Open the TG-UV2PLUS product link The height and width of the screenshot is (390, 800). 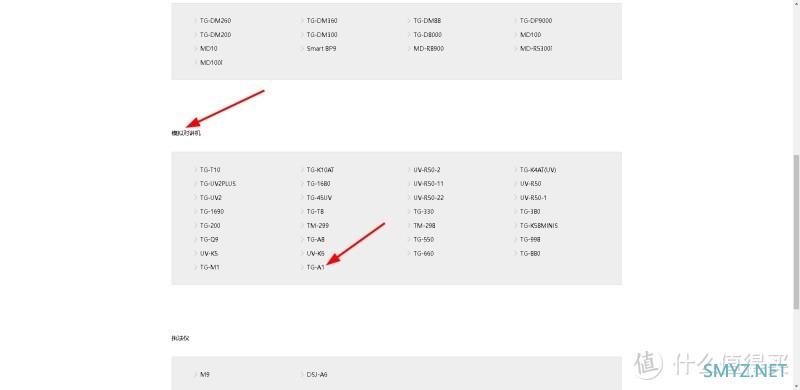pyautogui.click(x=218, y=184)
